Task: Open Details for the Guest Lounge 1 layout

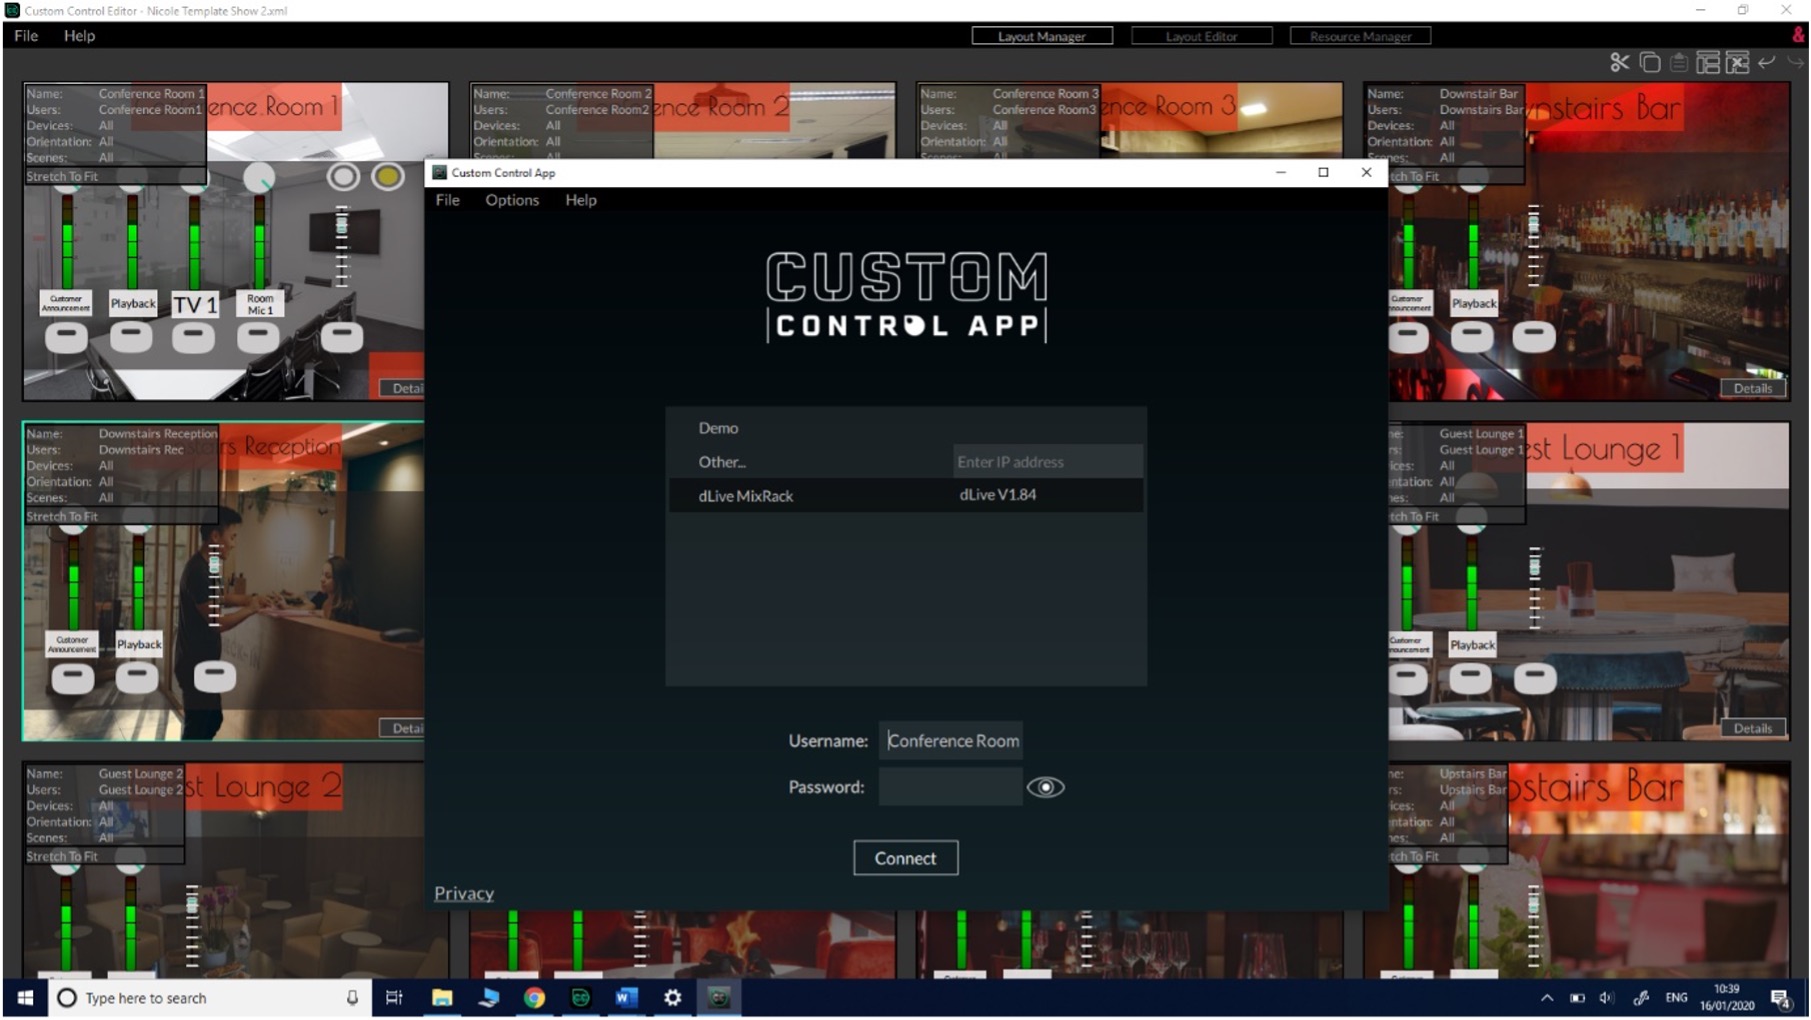Action: coord(1752,728)
